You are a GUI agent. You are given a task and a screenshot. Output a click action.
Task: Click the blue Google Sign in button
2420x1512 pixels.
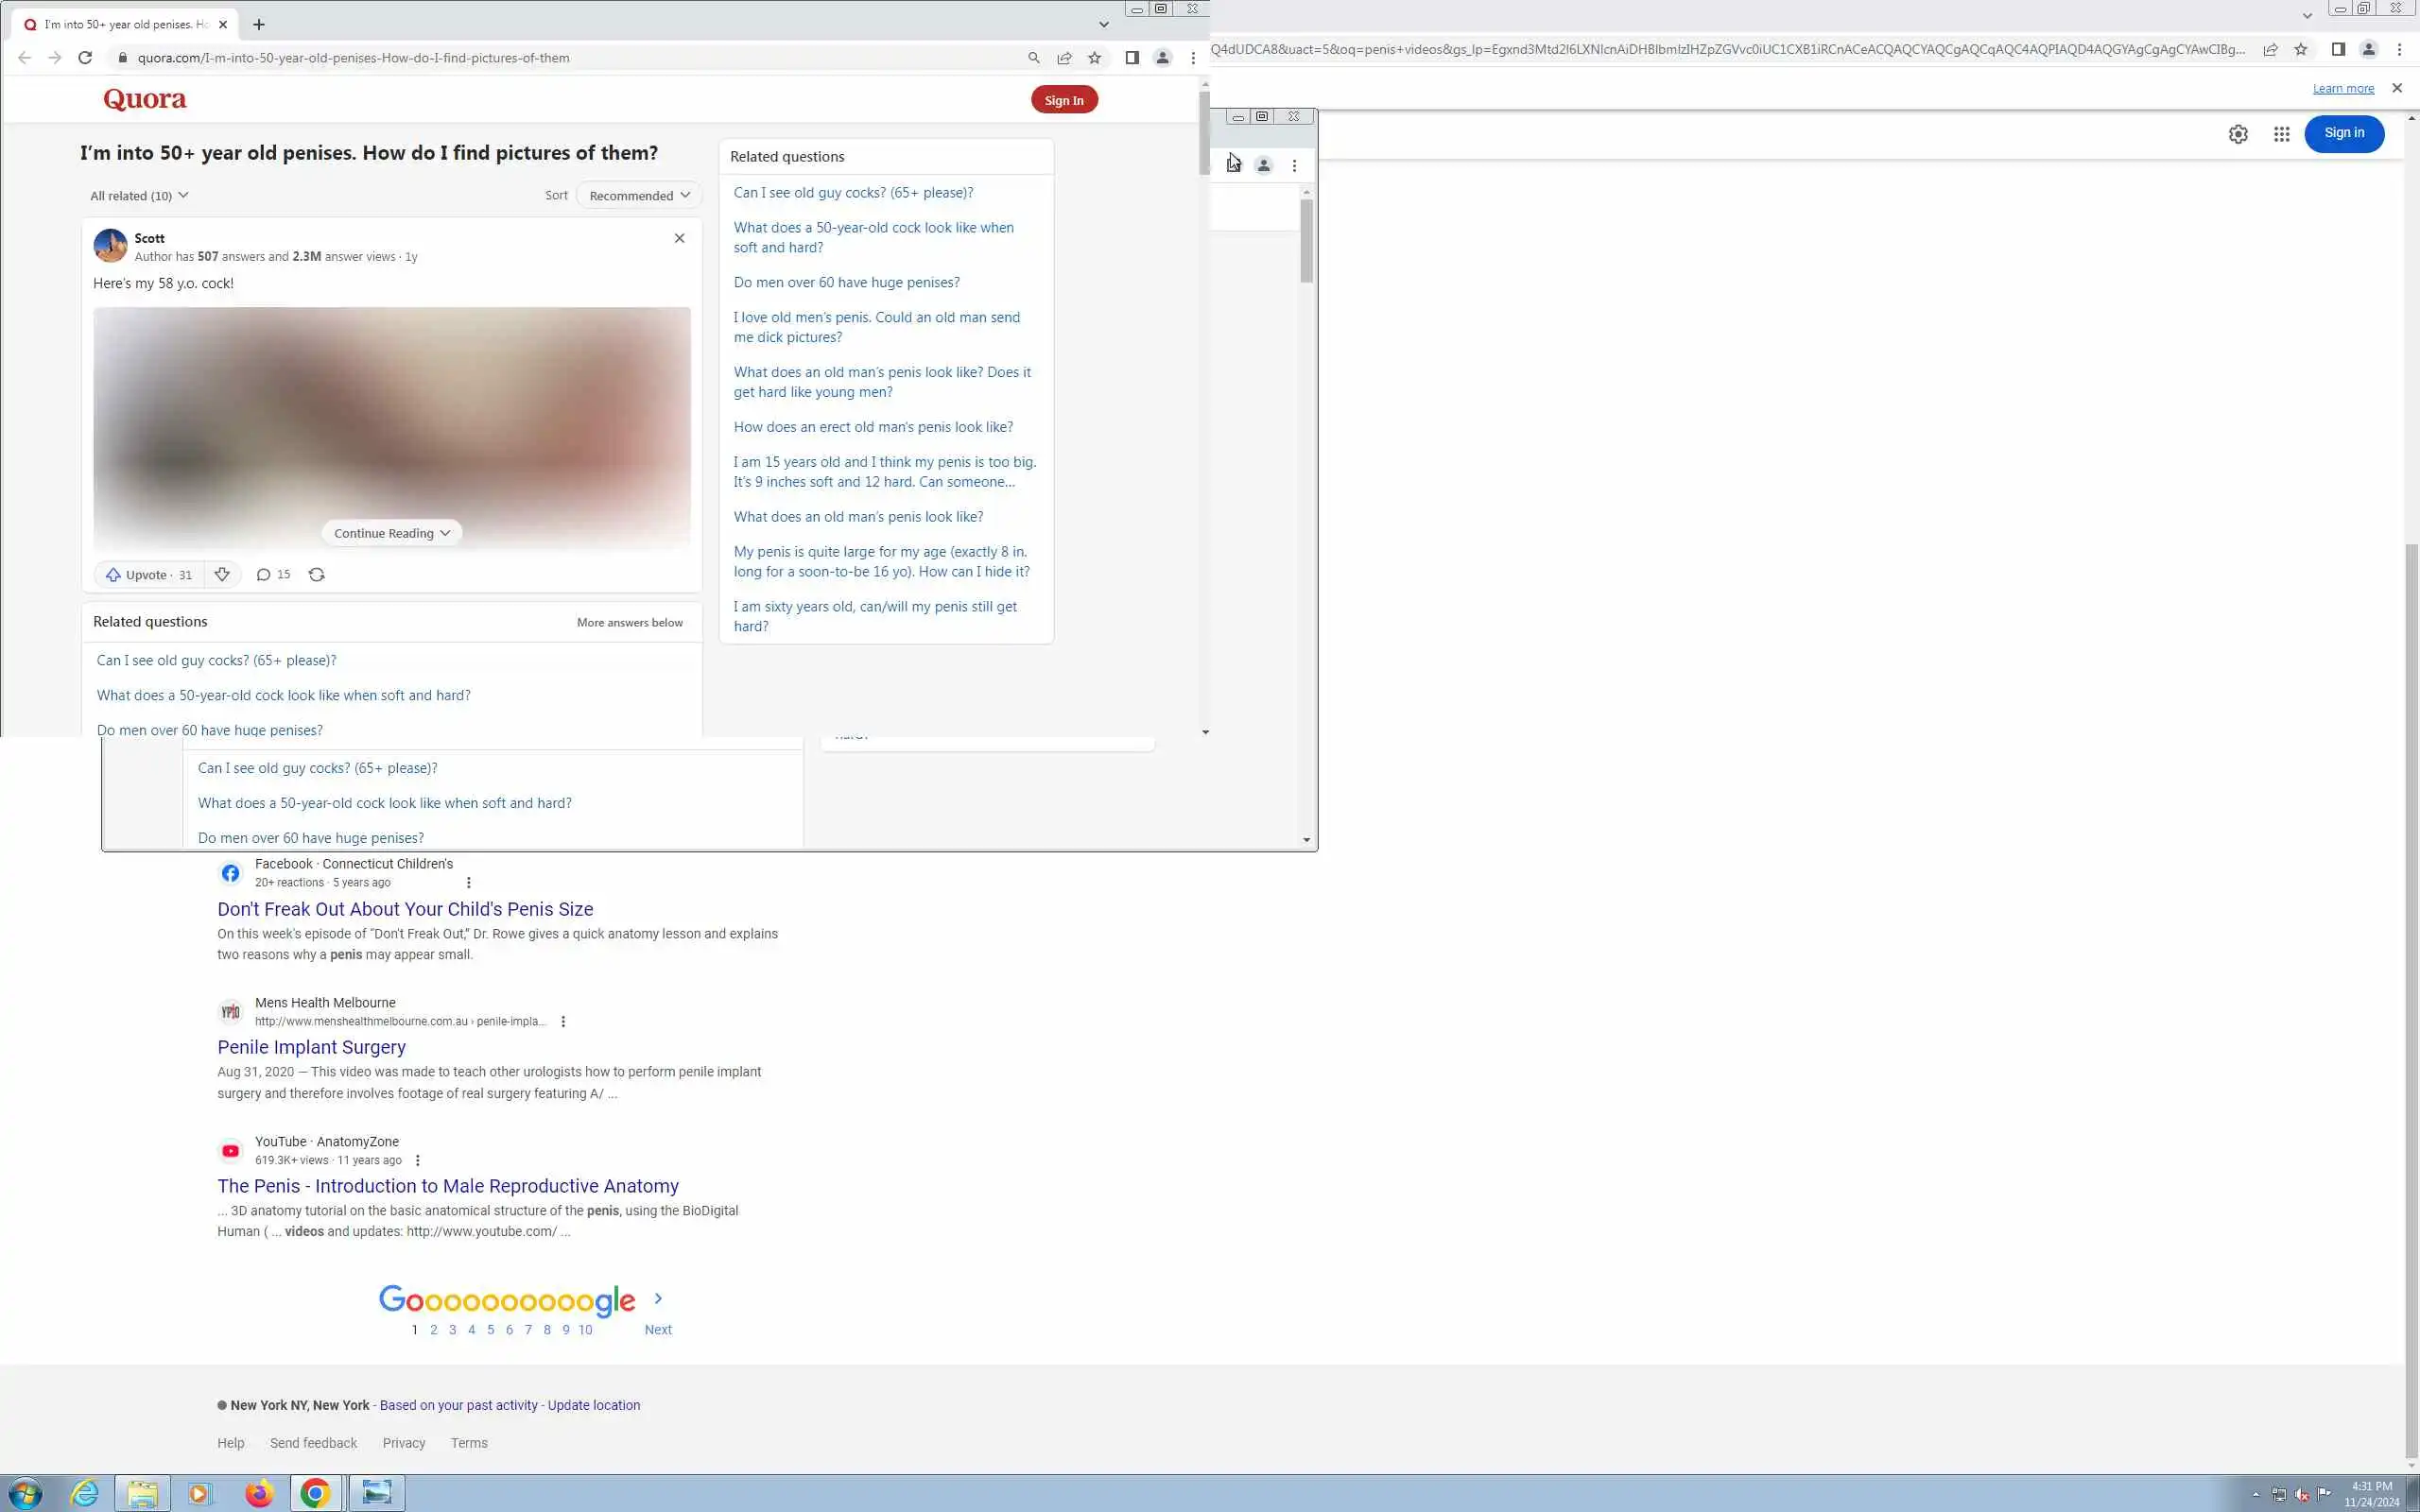click(2343, 133)
